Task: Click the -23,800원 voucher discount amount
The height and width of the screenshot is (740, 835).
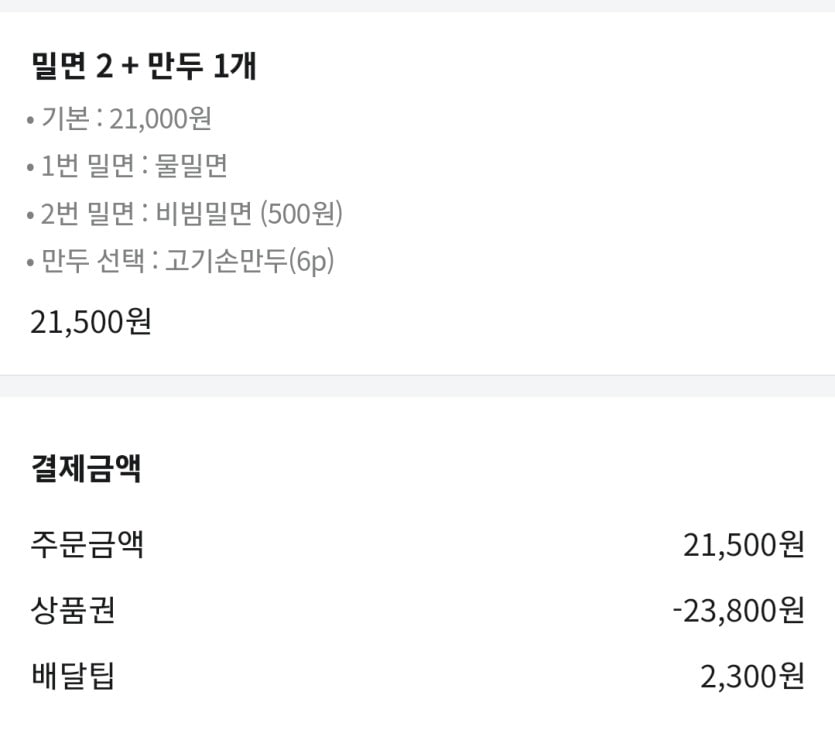Action: coord(738,610)
